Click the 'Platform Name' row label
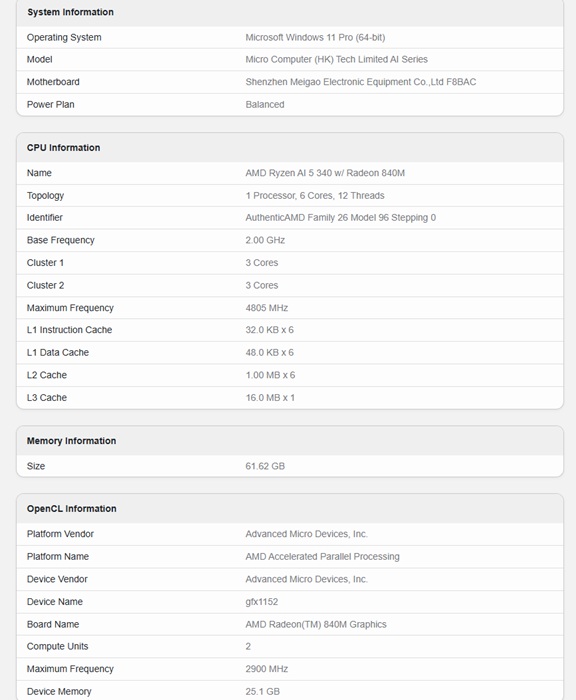The image size is (576, 700). click(x=58, y=557)
